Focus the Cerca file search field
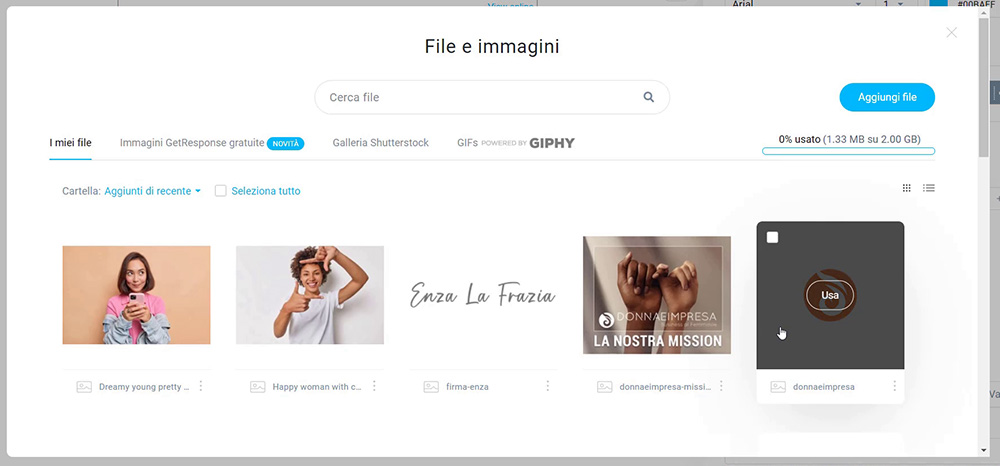Screen dimensions: 1000x466 point(480,97)
